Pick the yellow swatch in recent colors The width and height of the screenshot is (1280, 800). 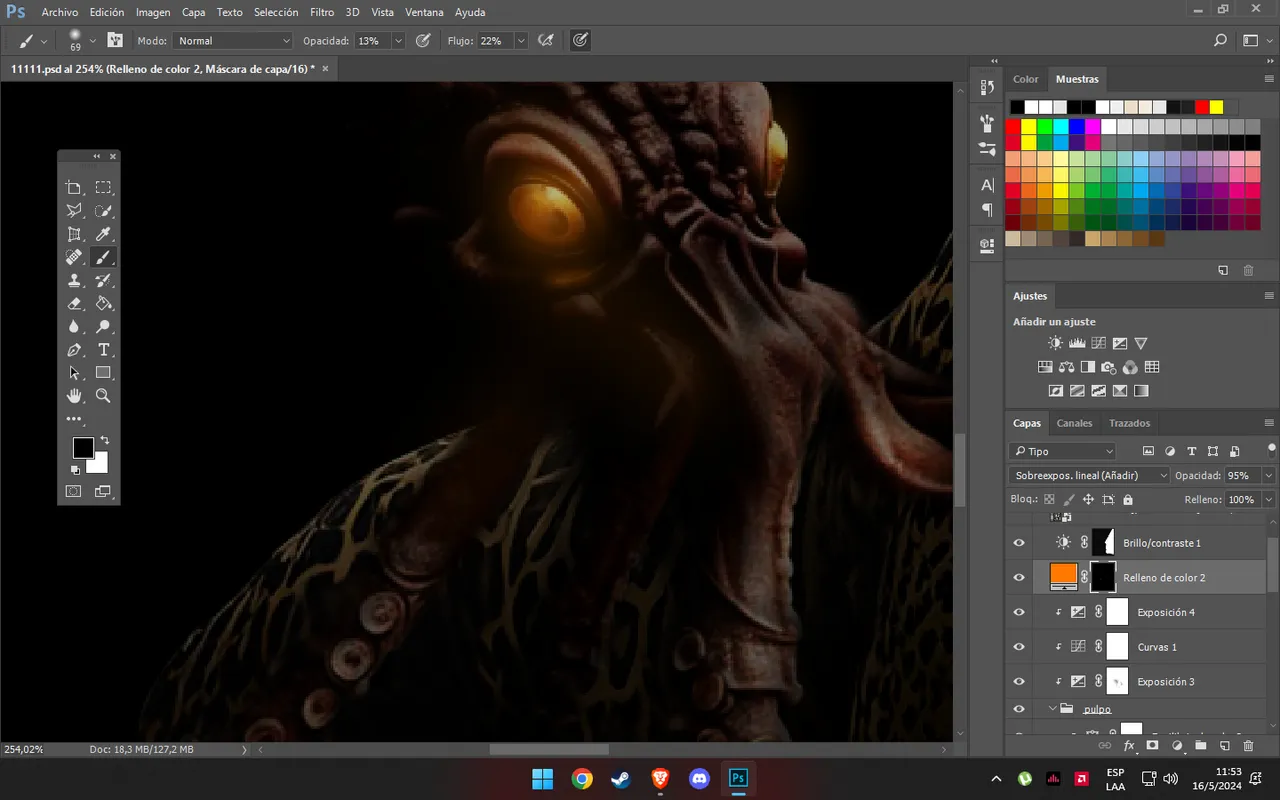pyautogui.click(x=1216, y=107)
